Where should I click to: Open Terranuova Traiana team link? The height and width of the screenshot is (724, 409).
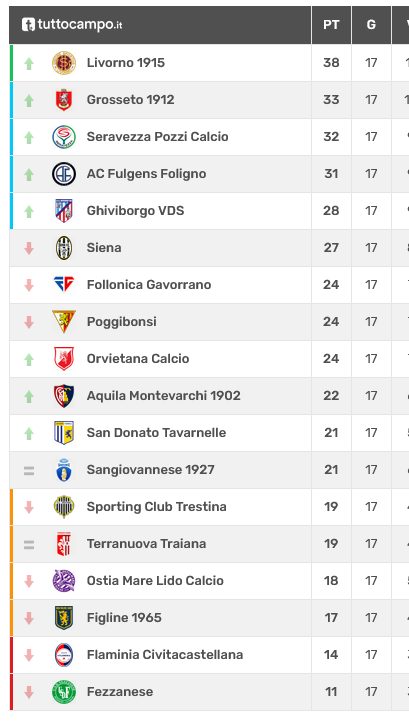pyautogui.click(x=146, y=543)
